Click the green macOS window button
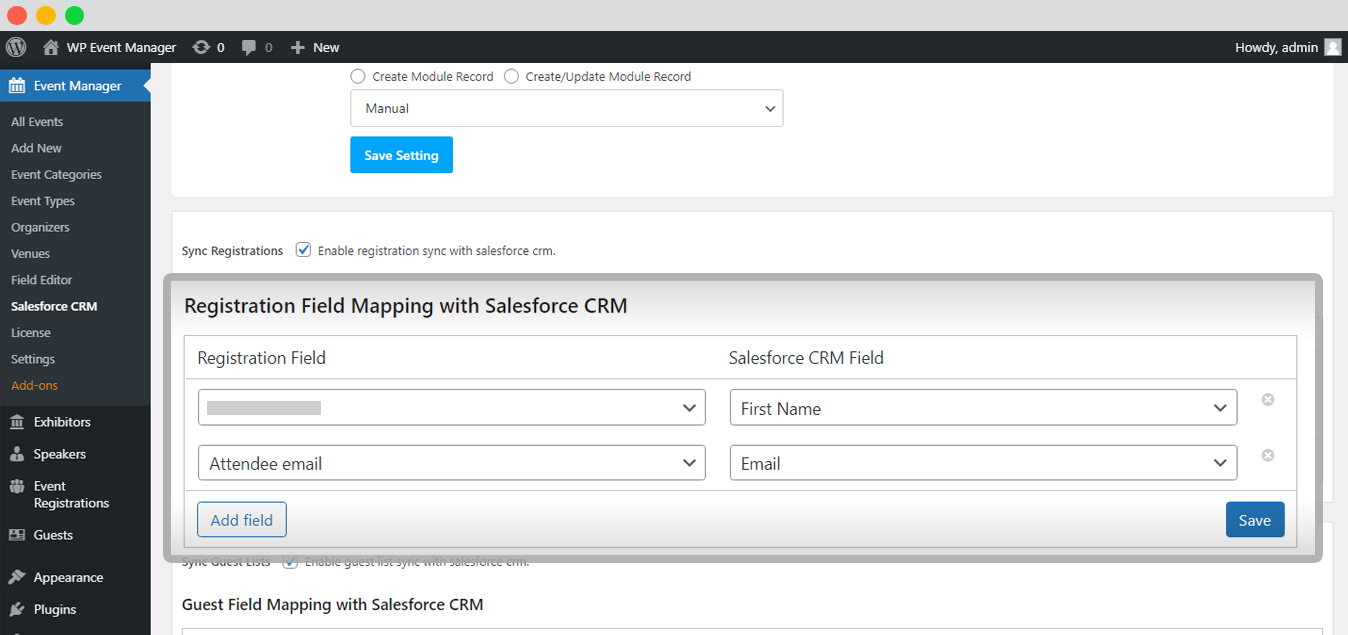This screenshot has height=635, width=1348. coord(75,15)
